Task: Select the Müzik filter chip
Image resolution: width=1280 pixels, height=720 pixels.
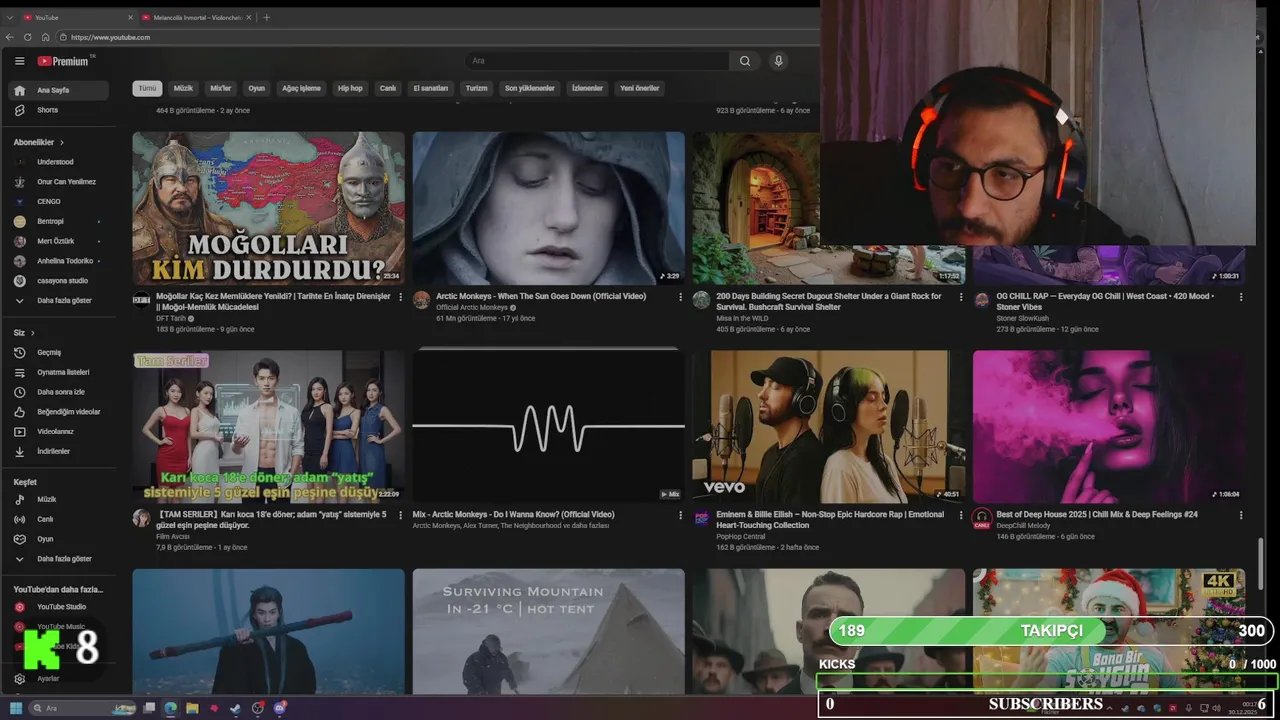Action: [x=183, y=88]
